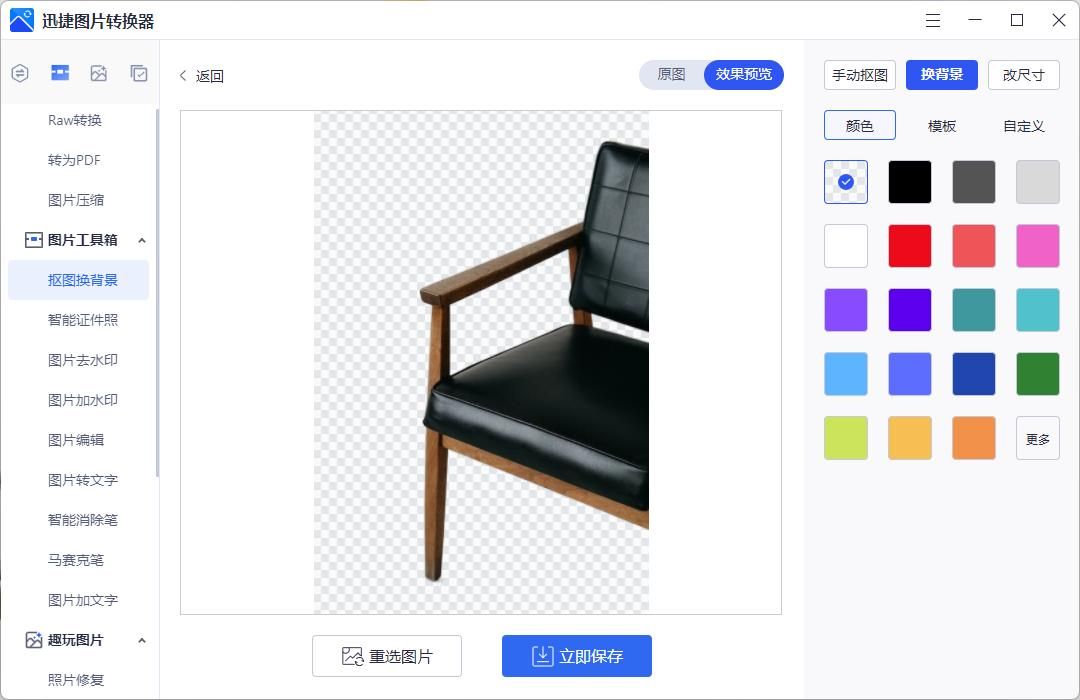
Task: Open the 改尺寸 tab
Action: click(1024, 75)
